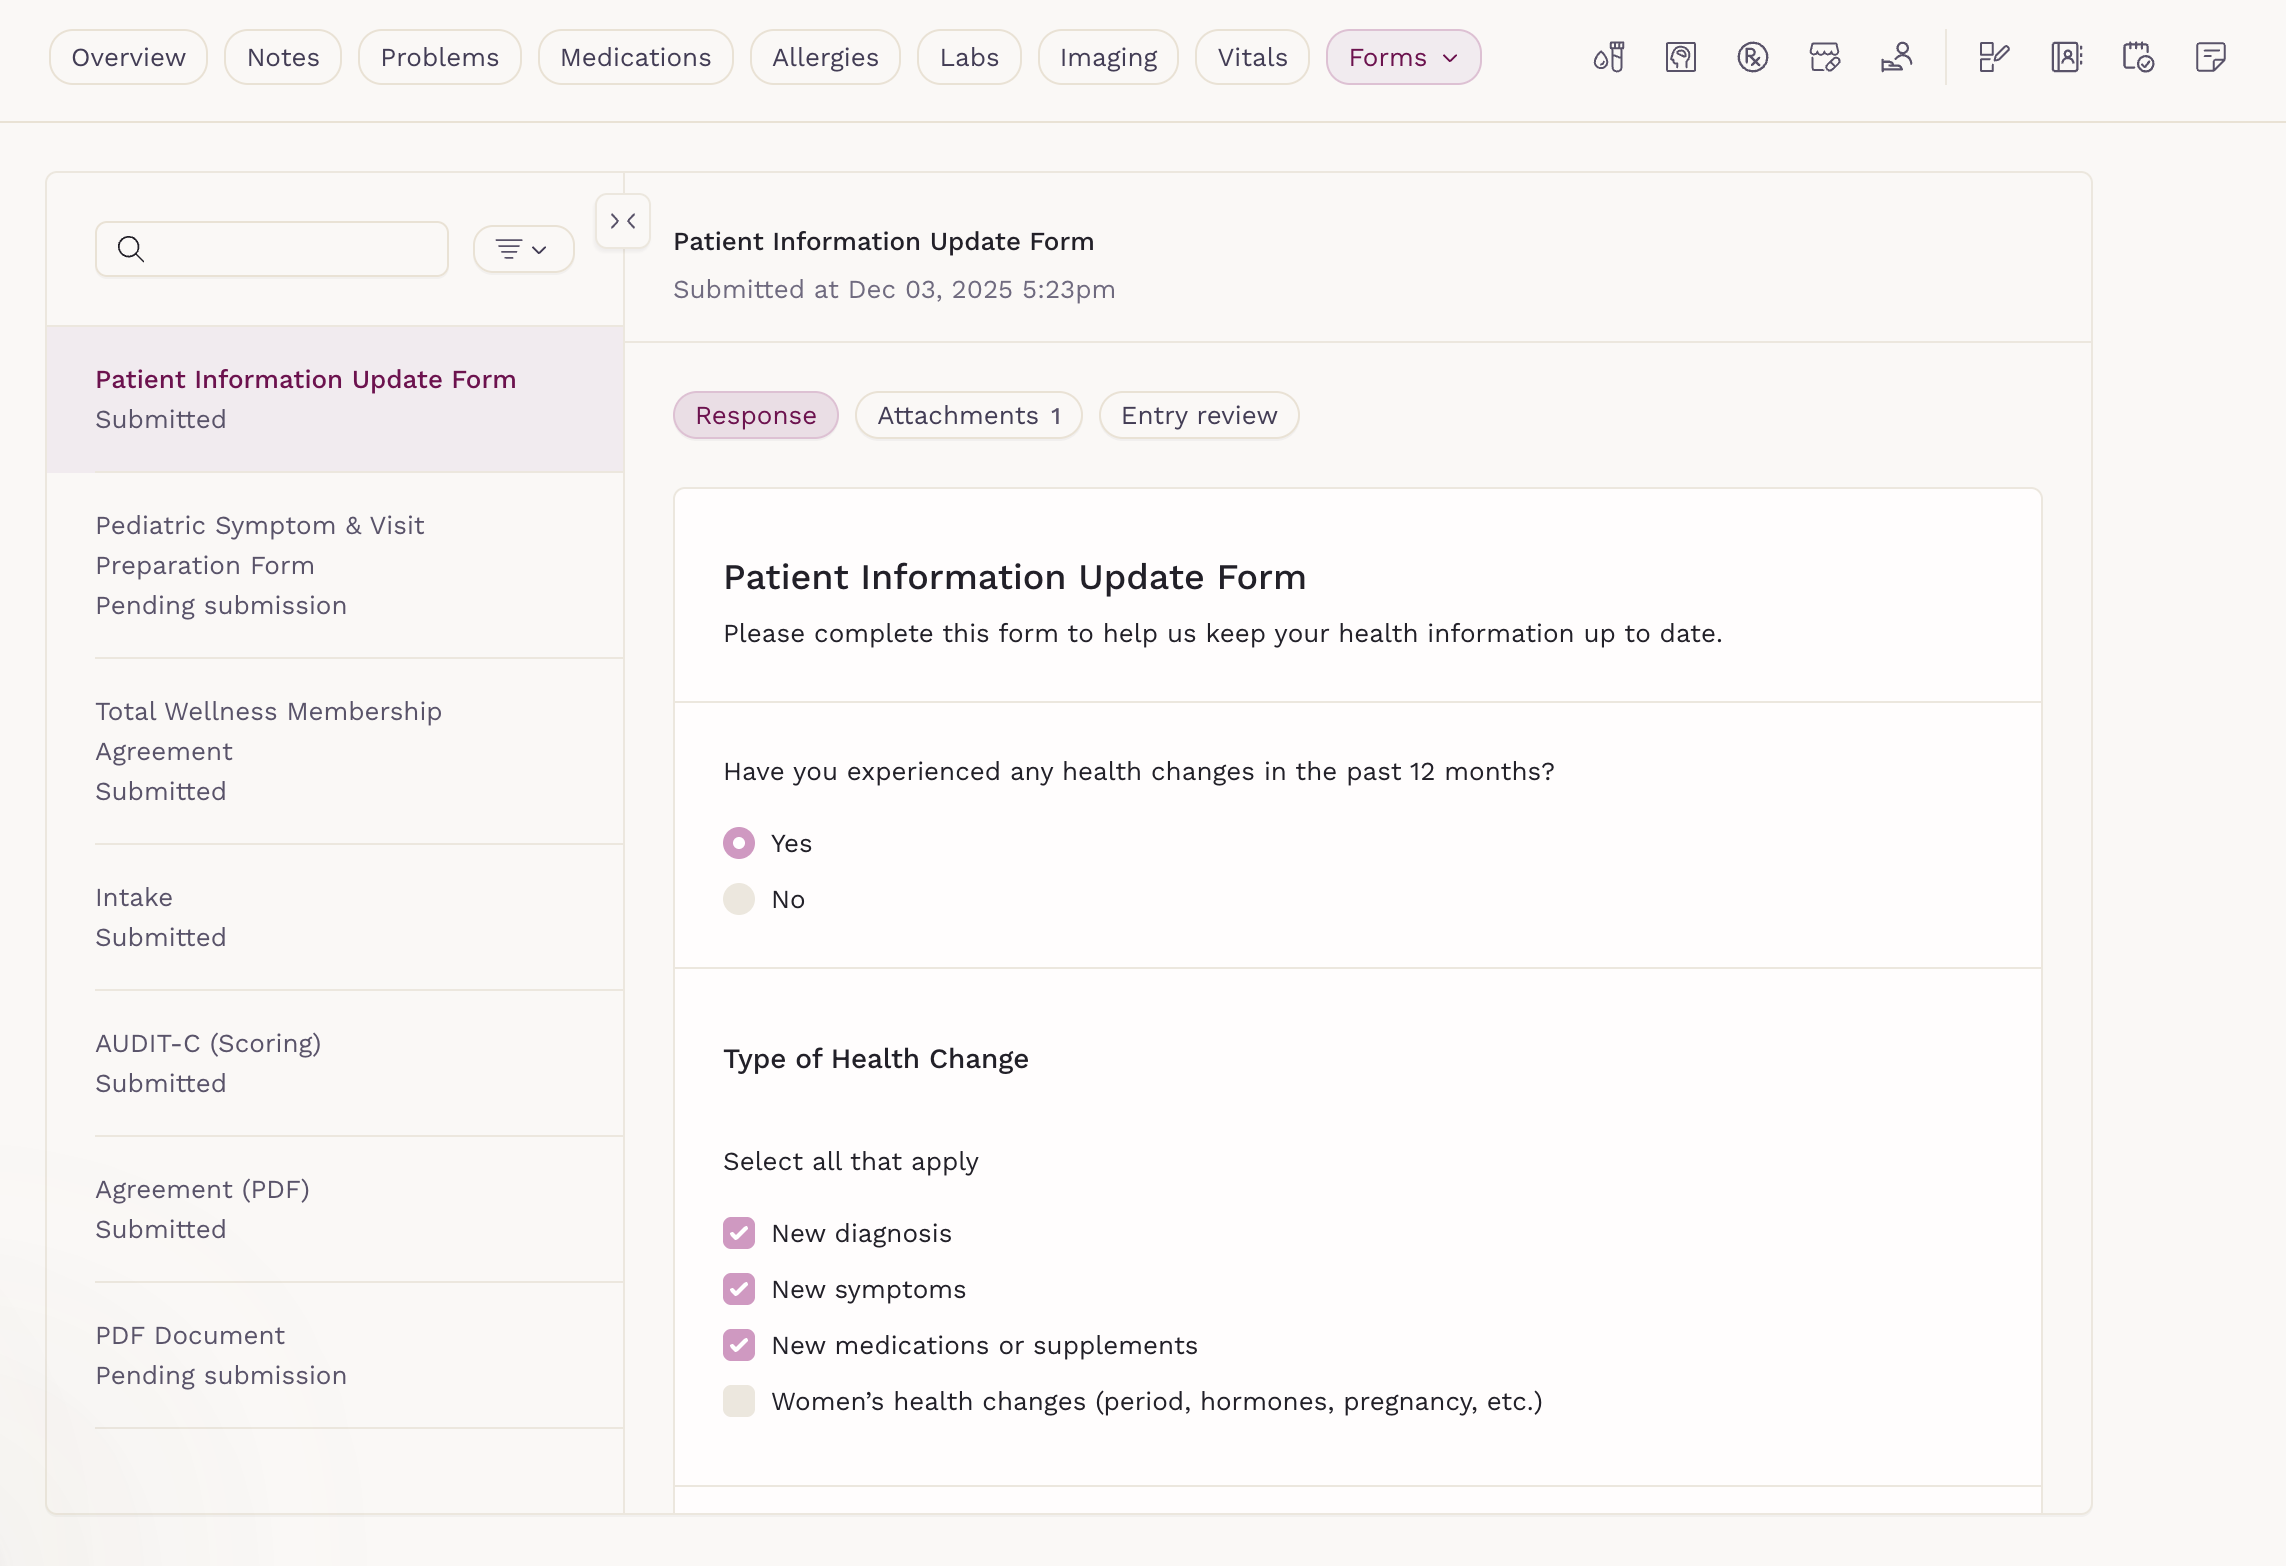
Task: Open the Medications section
Action: coord(635,57)
